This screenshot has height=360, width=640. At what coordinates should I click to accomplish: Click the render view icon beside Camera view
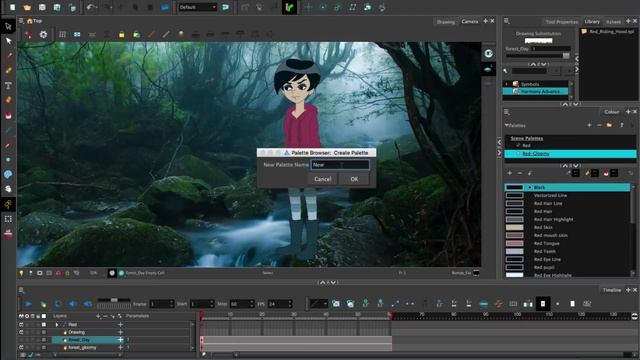(x=488, y=53)
